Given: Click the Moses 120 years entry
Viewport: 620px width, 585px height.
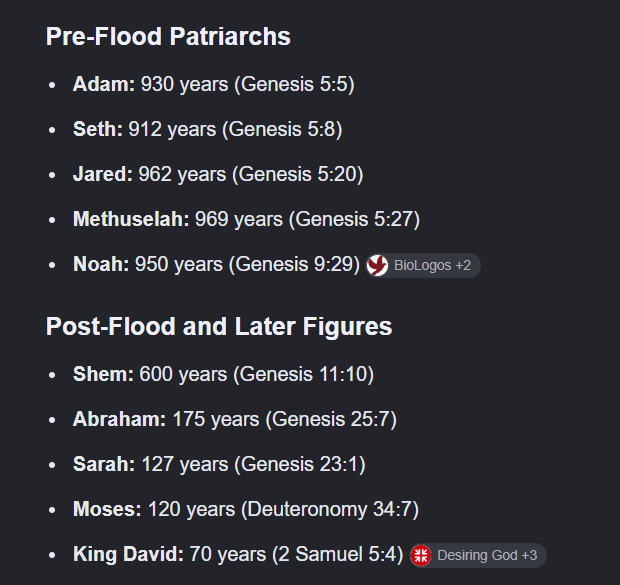Looking at the screenshot, I should tap(246, 509).
